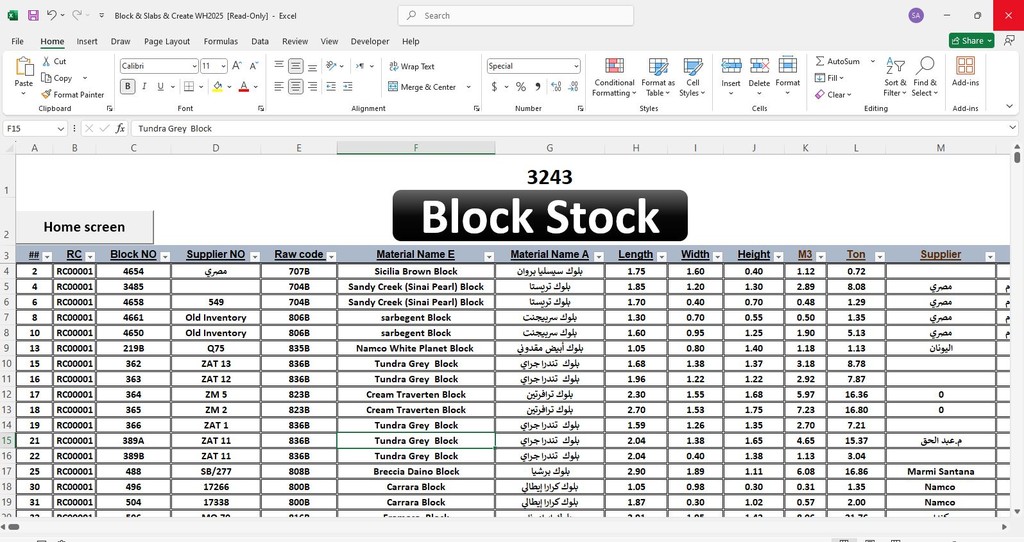Image resolution: width=1024 pixels, height=542 pixels.
Task: Toggle Bold formatting
Action: tap(128, 87)
